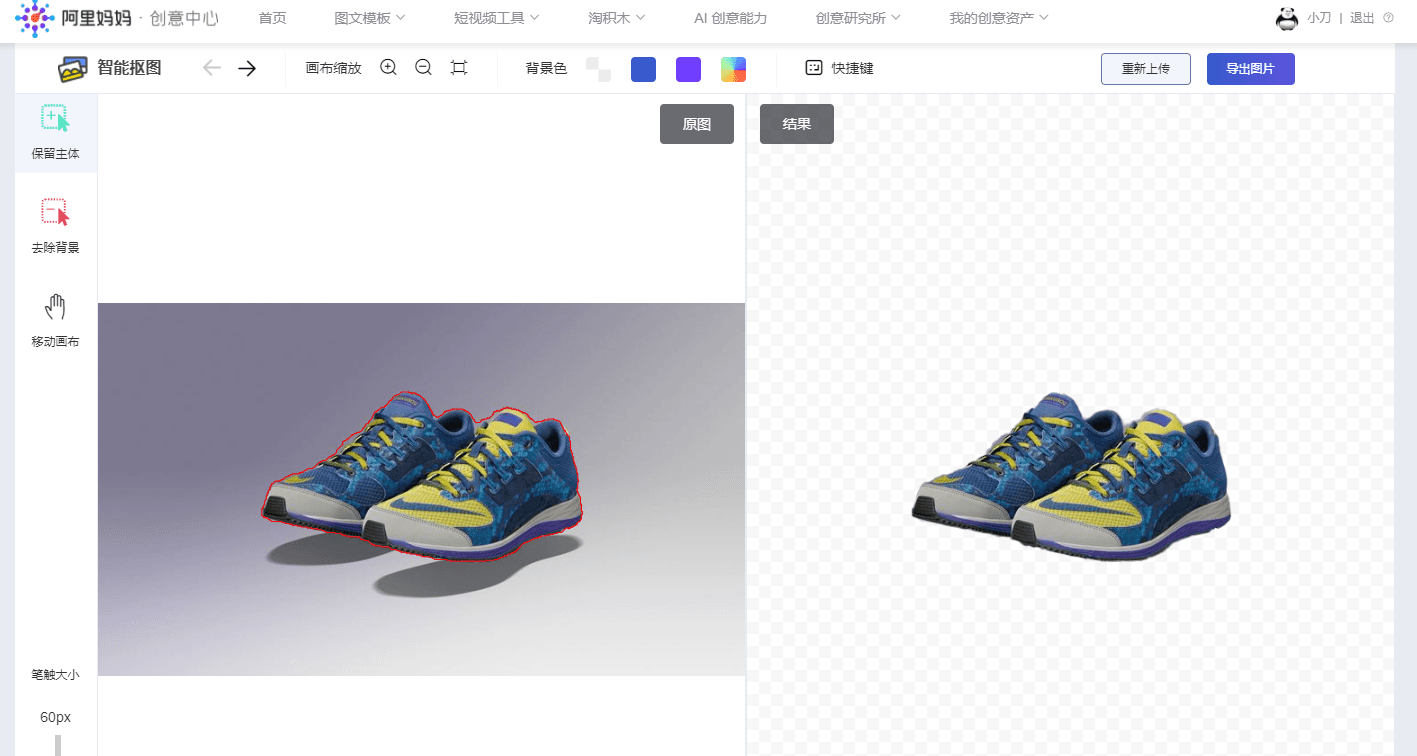The width and height of the screenshot is (1417, 756).
Task: Select the 去除背景 remove-background tool
Action: point(55,226)
